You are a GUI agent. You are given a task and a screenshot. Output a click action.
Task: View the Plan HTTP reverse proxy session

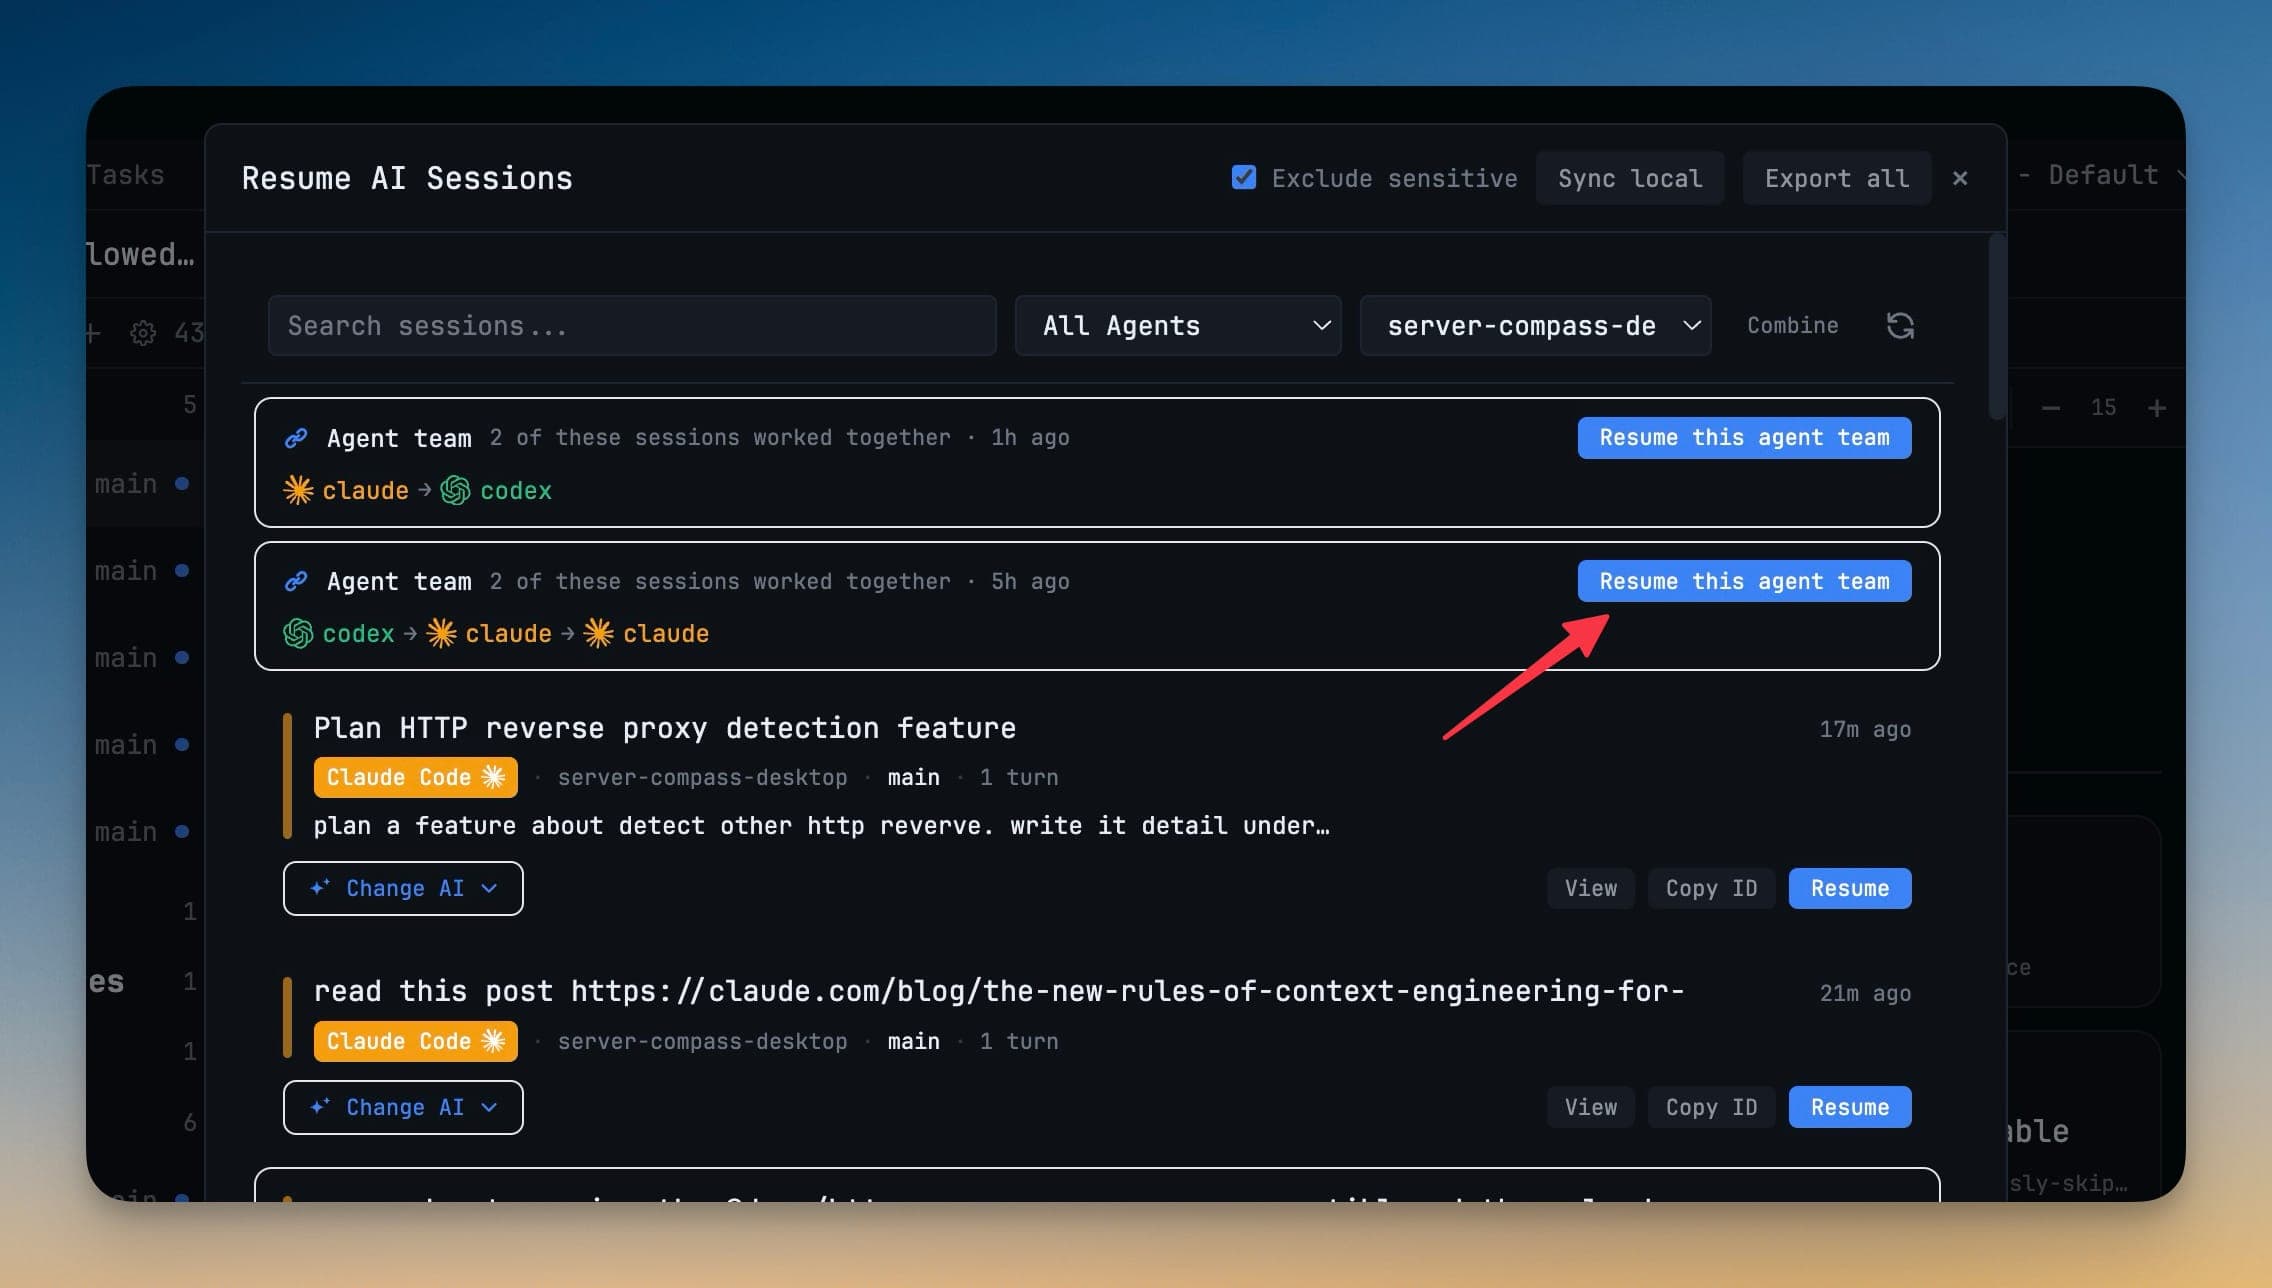[x=1590, y=888]
